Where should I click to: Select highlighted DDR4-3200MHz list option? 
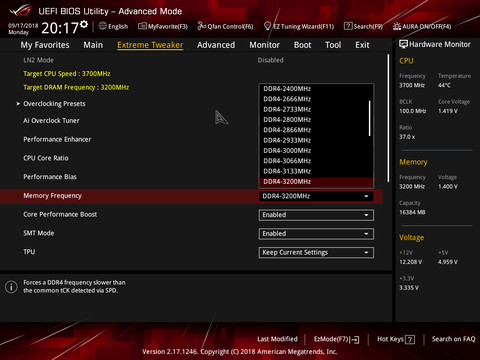click(316, 182)
